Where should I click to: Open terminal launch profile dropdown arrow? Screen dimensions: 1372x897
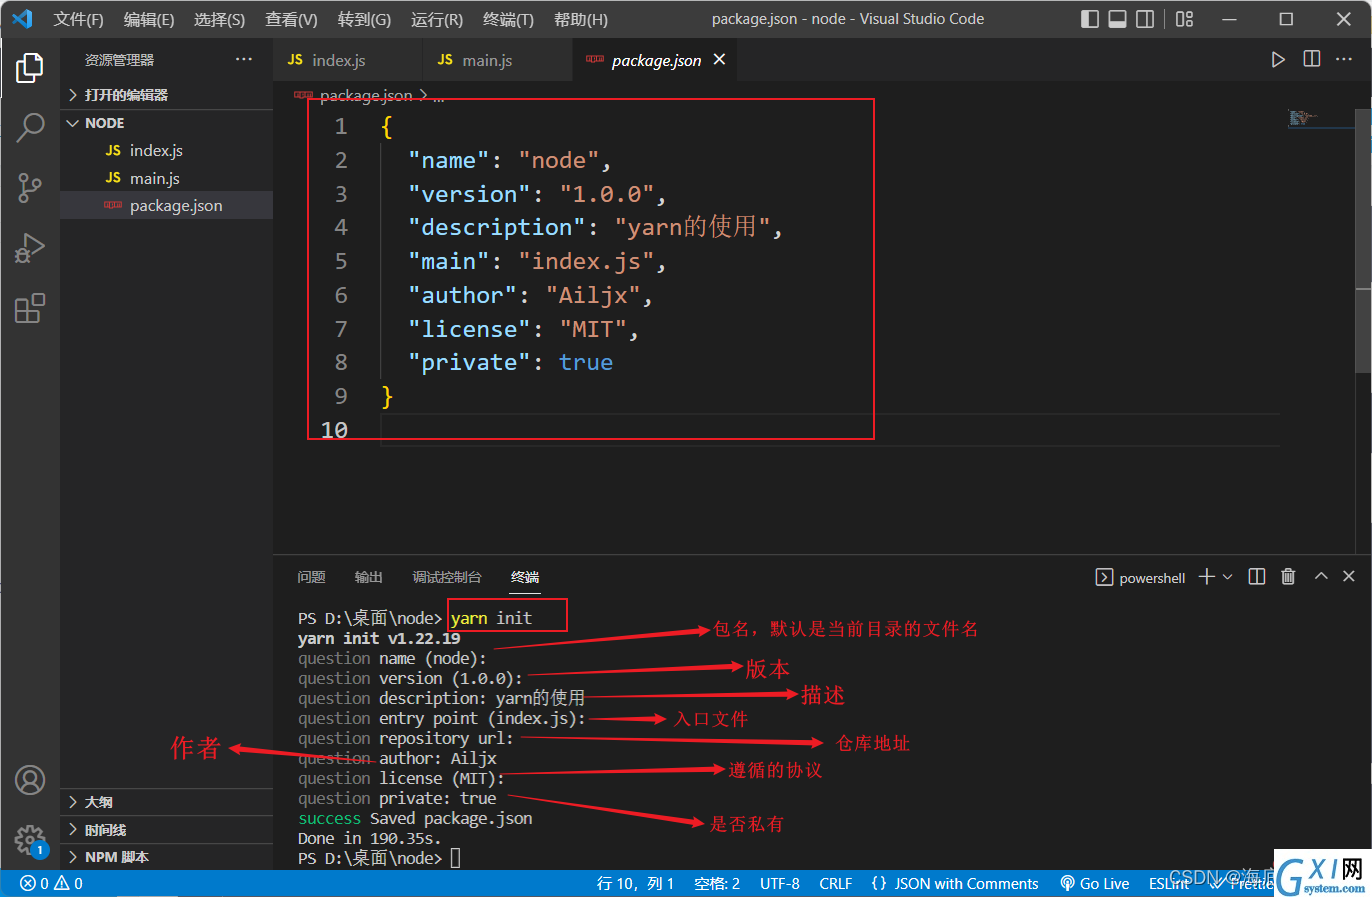coord(1228,577)
